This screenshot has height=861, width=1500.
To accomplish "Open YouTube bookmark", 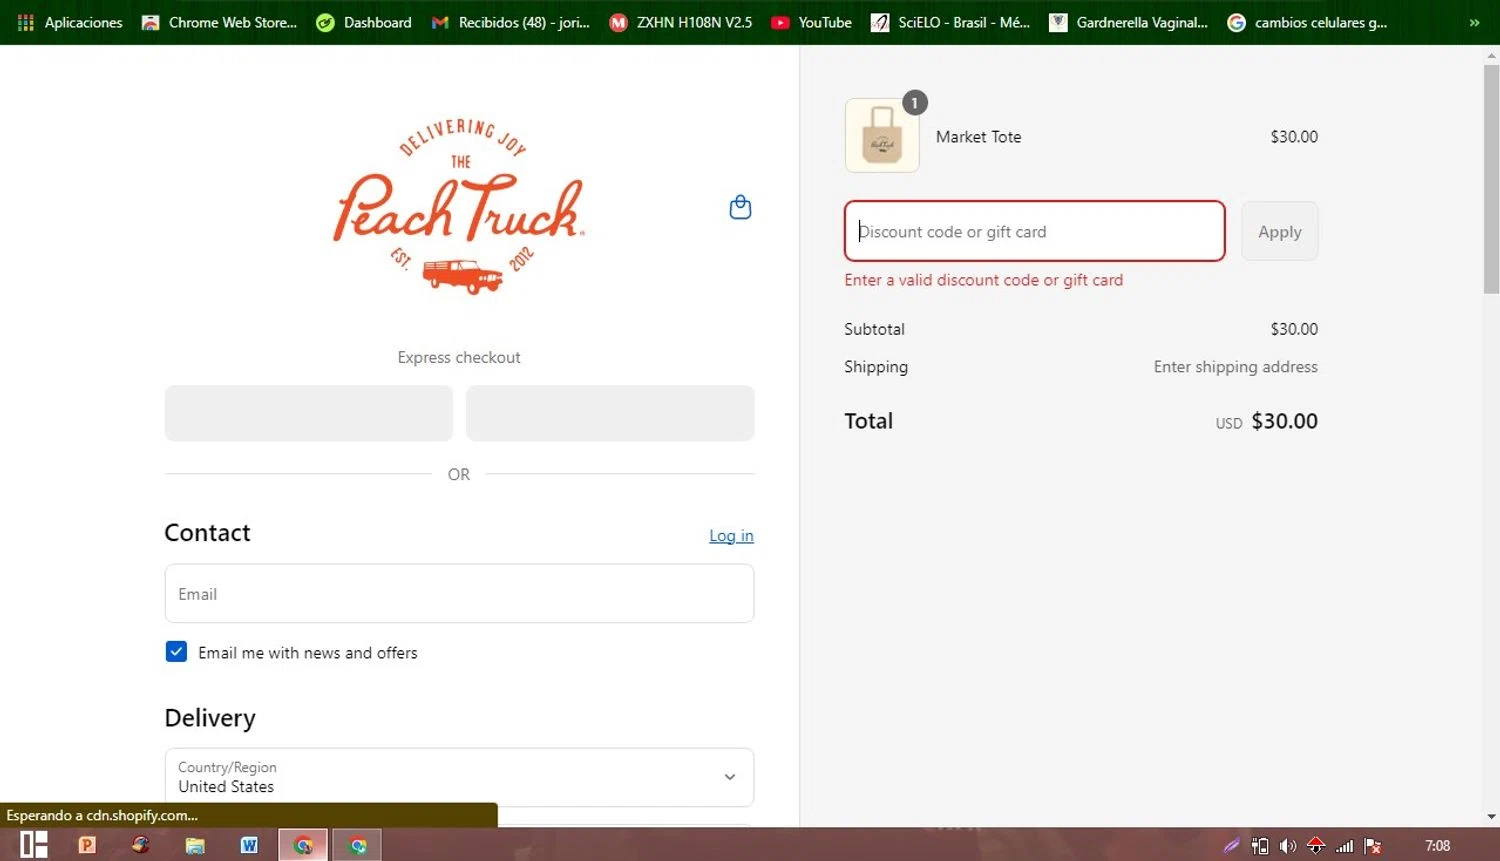I will (811, 22).
